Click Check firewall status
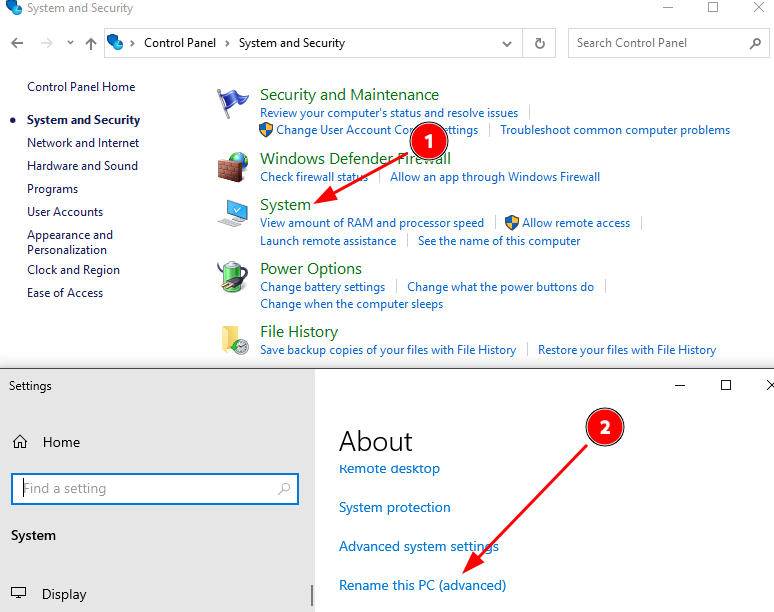The height and width of the screenshot is (612, 774). click(314, 177)
